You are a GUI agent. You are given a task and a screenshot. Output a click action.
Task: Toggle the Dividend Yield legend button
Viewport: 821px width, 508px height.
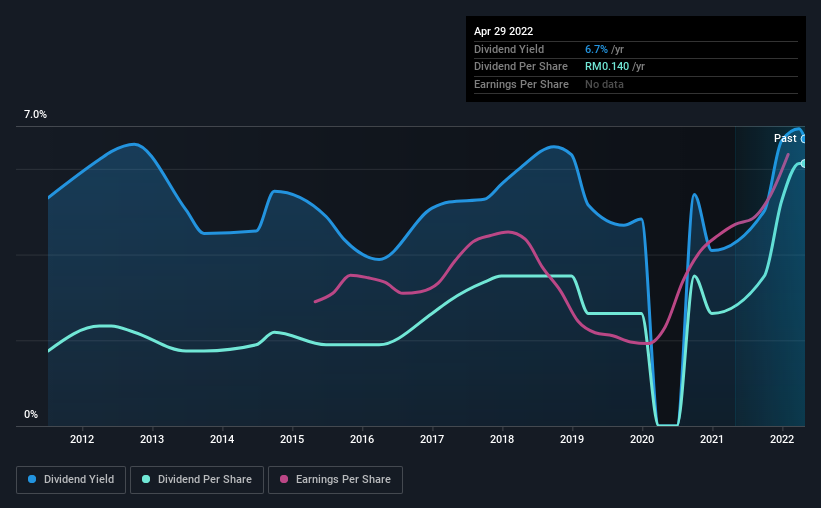[71, 480]
